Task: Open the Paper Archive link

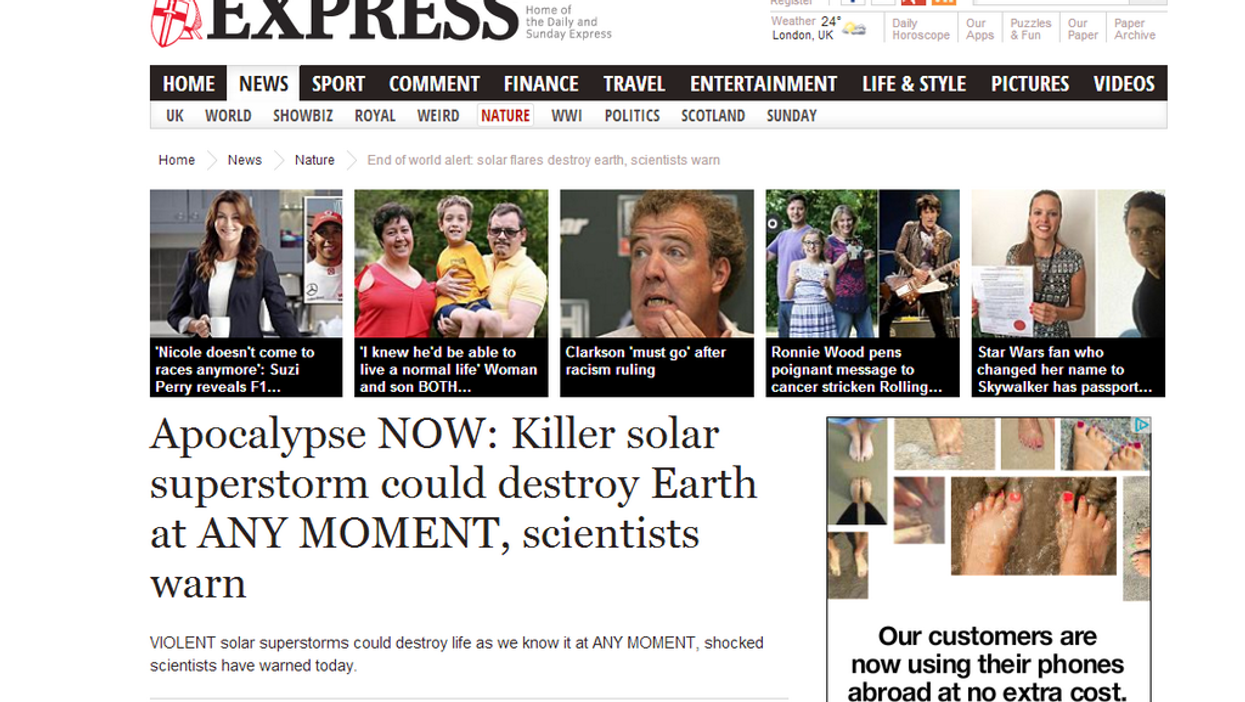Action: [1134, 29]
